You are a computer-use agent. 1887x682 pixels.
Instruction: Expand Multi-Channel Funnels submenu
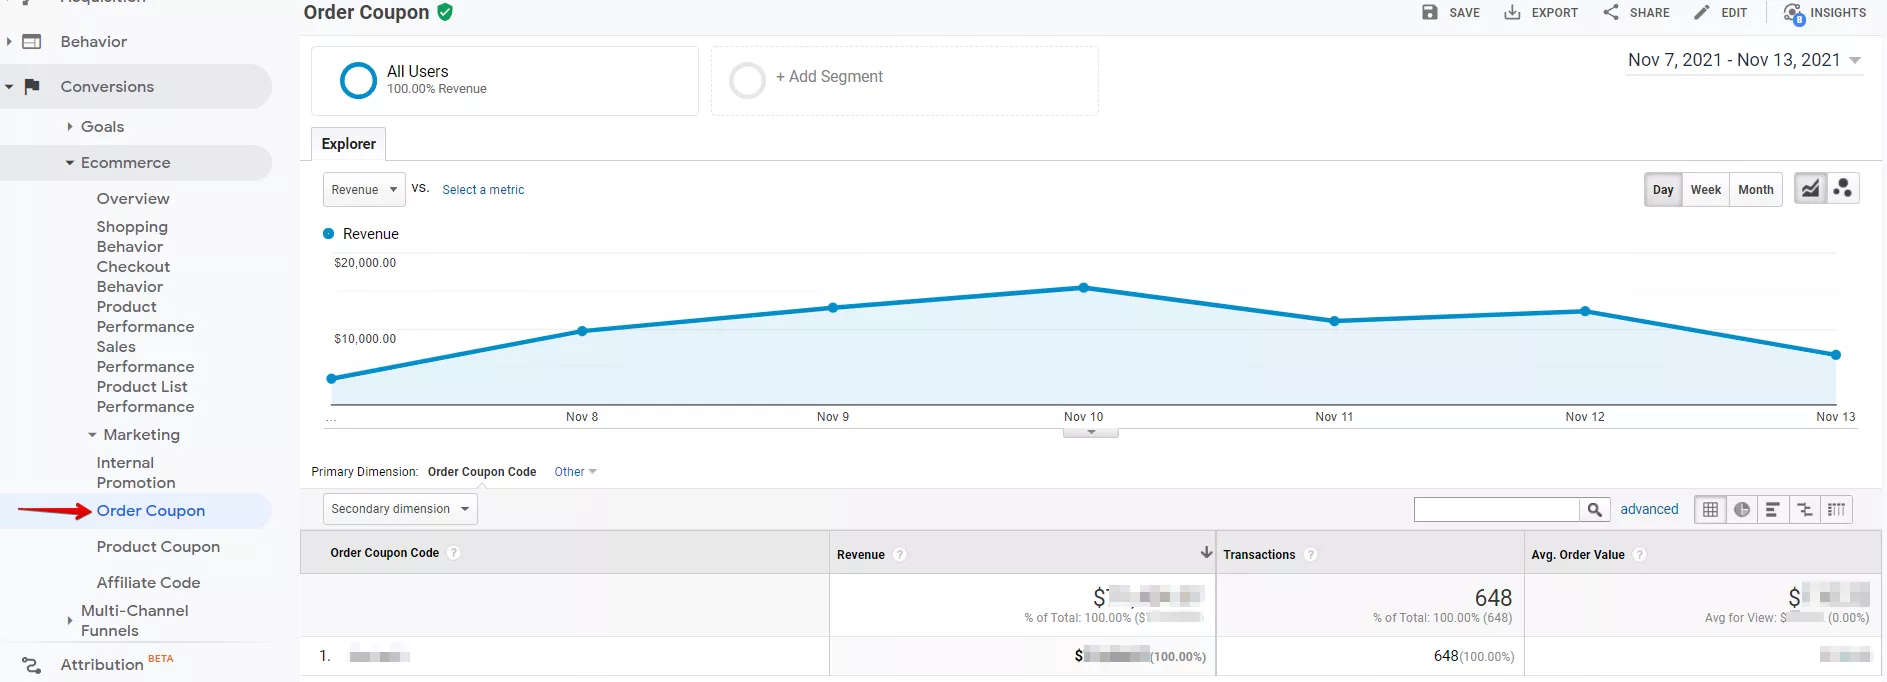point(69,621)
